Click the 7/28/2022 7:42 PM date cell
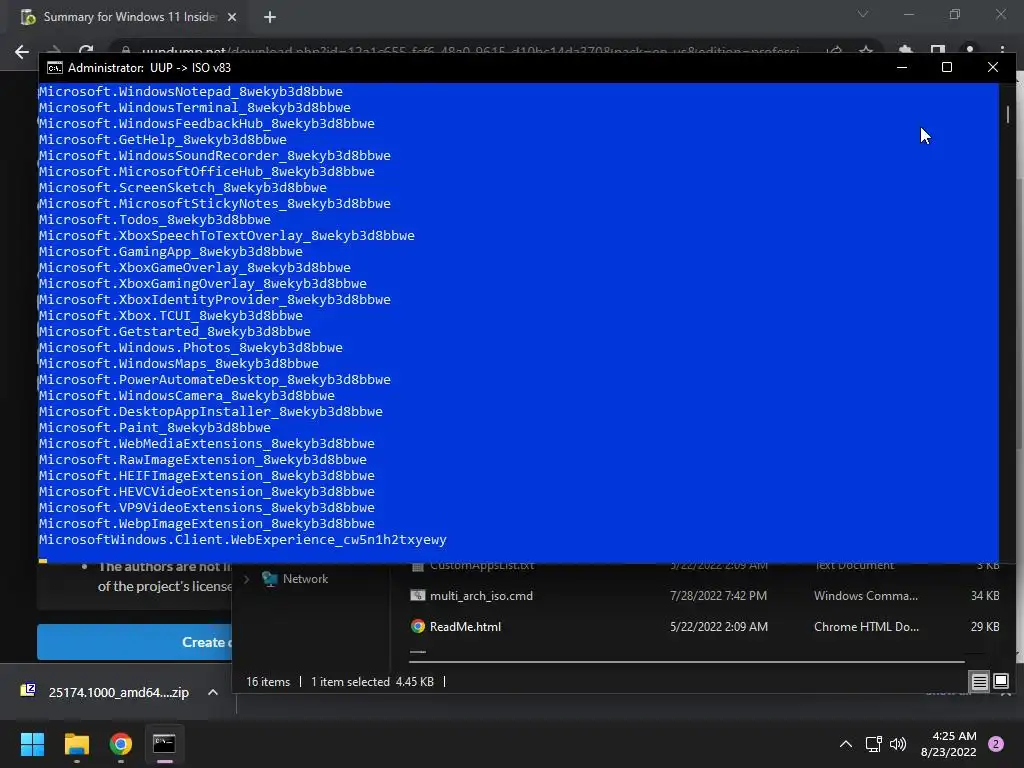1024x768 pixels. coord(718,596)
